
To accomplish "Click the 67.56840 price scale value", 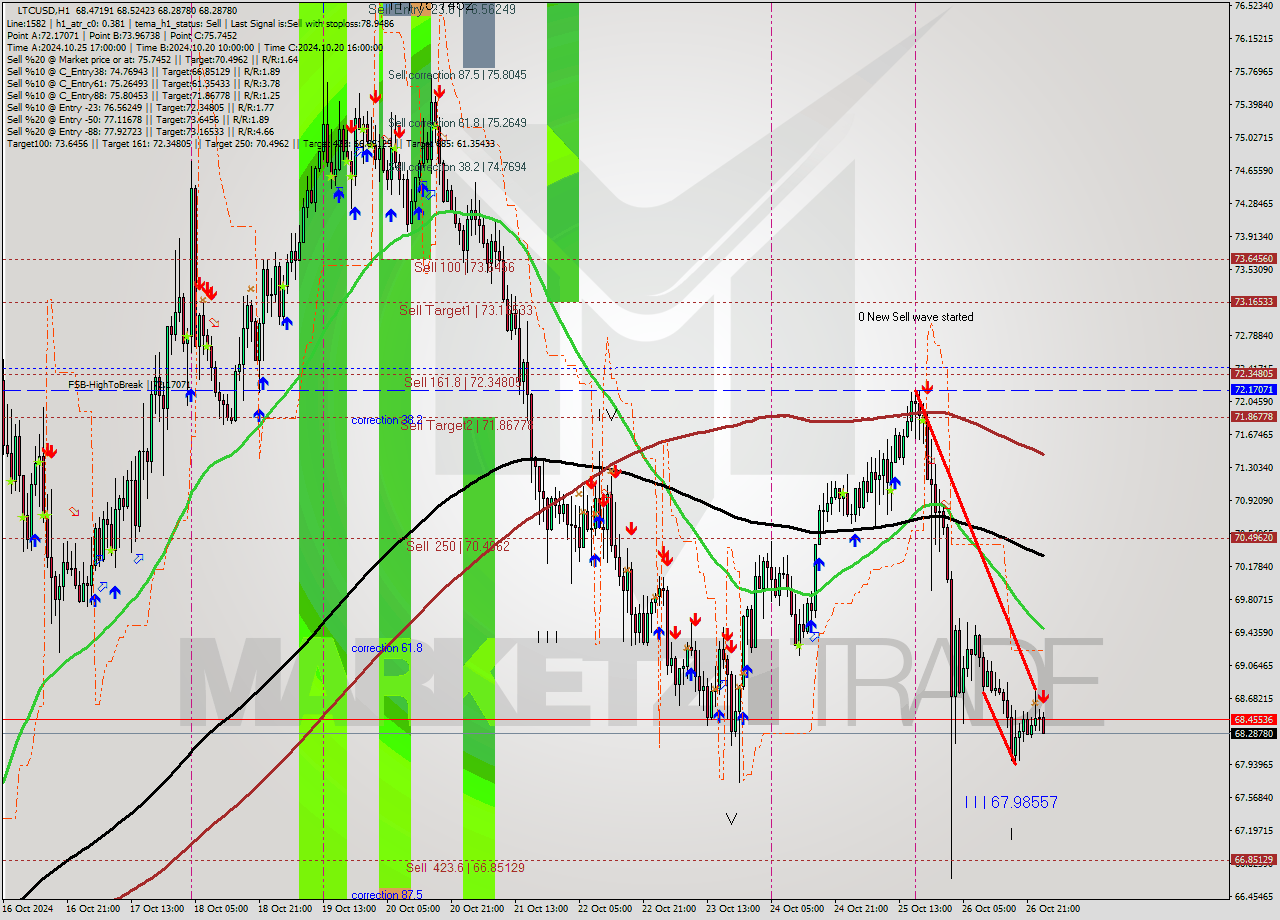I will coord(1253,797).
